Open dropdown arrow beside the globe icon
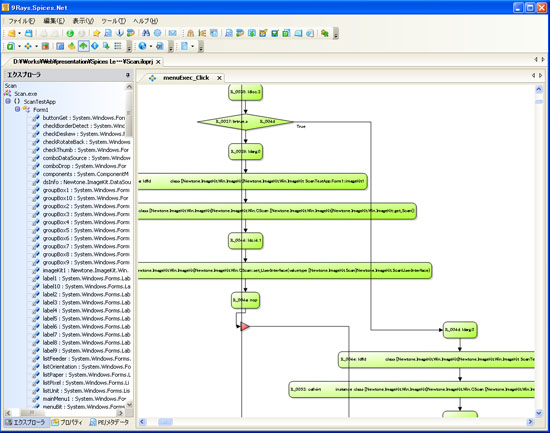 [150, 46]
